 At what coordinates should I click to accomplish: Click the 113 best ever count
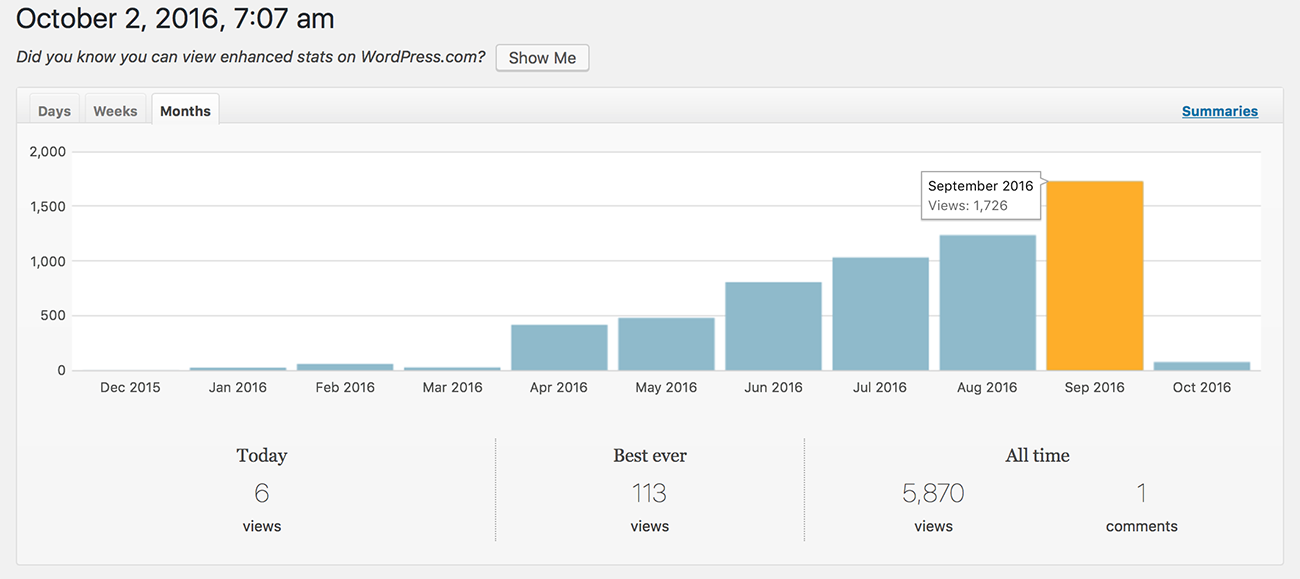tap(650, 493)
